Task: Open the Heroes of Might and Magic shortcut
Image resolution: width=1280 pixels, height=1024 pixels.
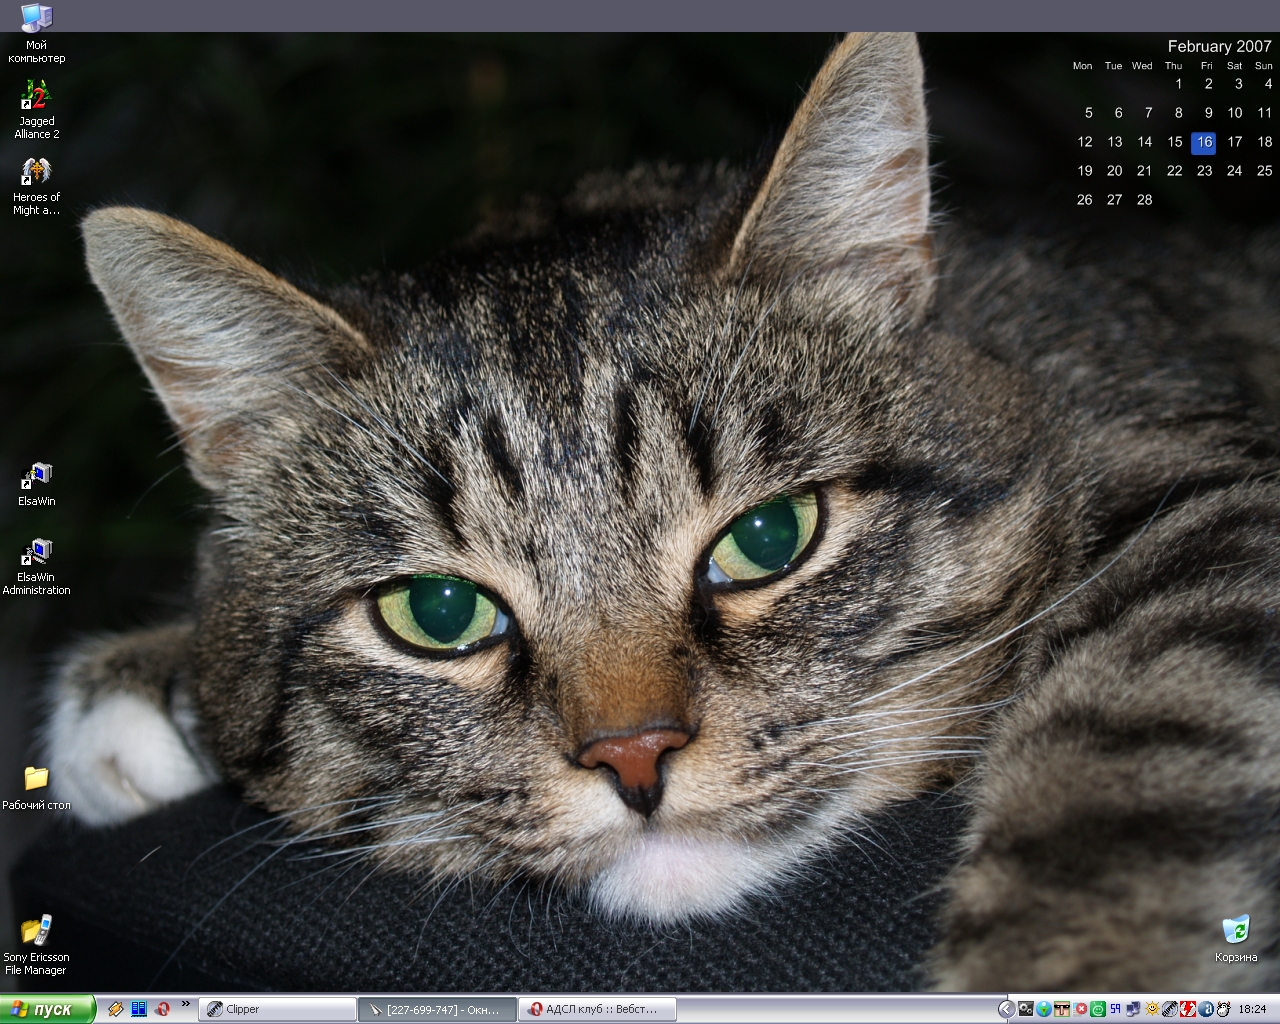Action: click(36, 174)
